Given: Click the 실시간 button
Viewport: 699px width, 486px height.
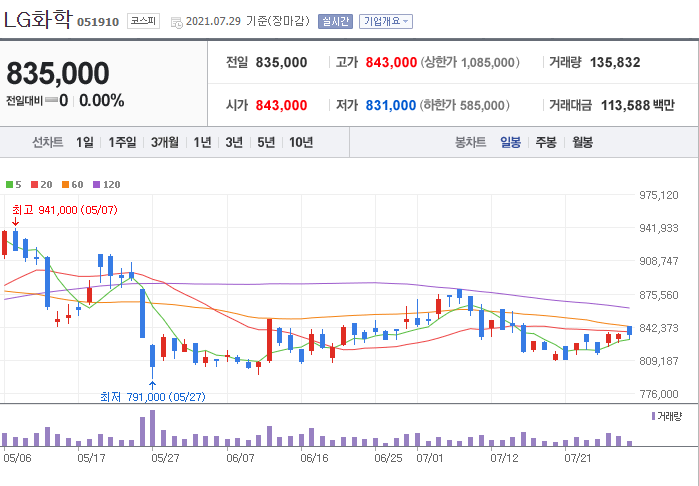Looking at the screenshot, I should (335, 21).
